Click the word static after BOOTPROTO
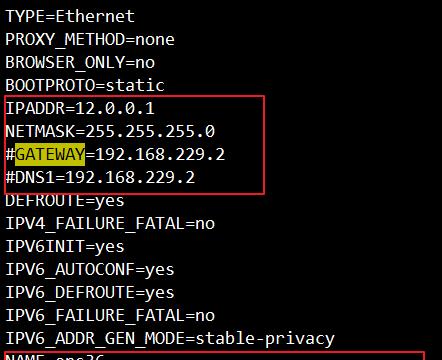 [135, 85]
